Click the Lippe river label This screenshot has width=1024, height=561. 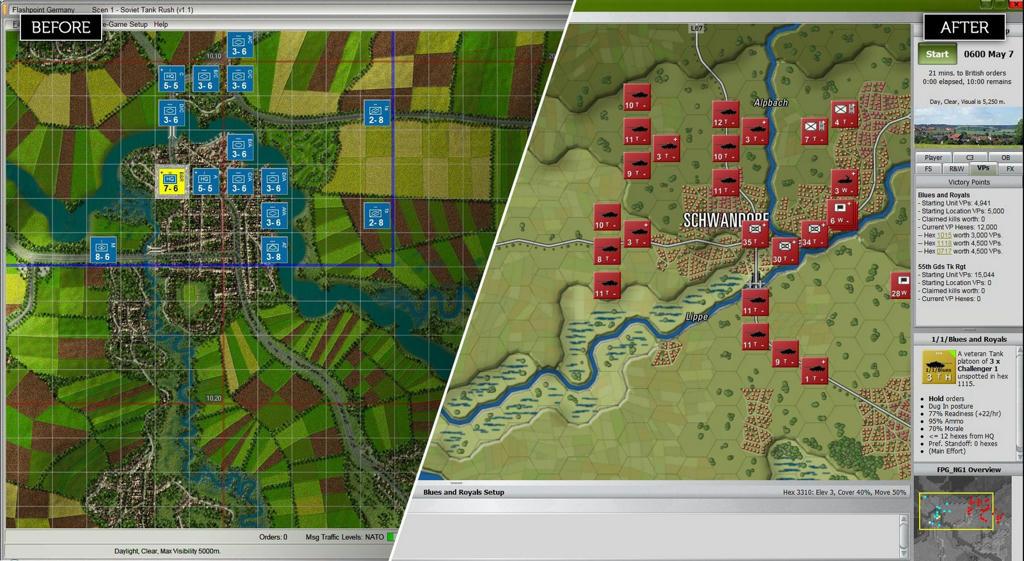click(697, 317)
